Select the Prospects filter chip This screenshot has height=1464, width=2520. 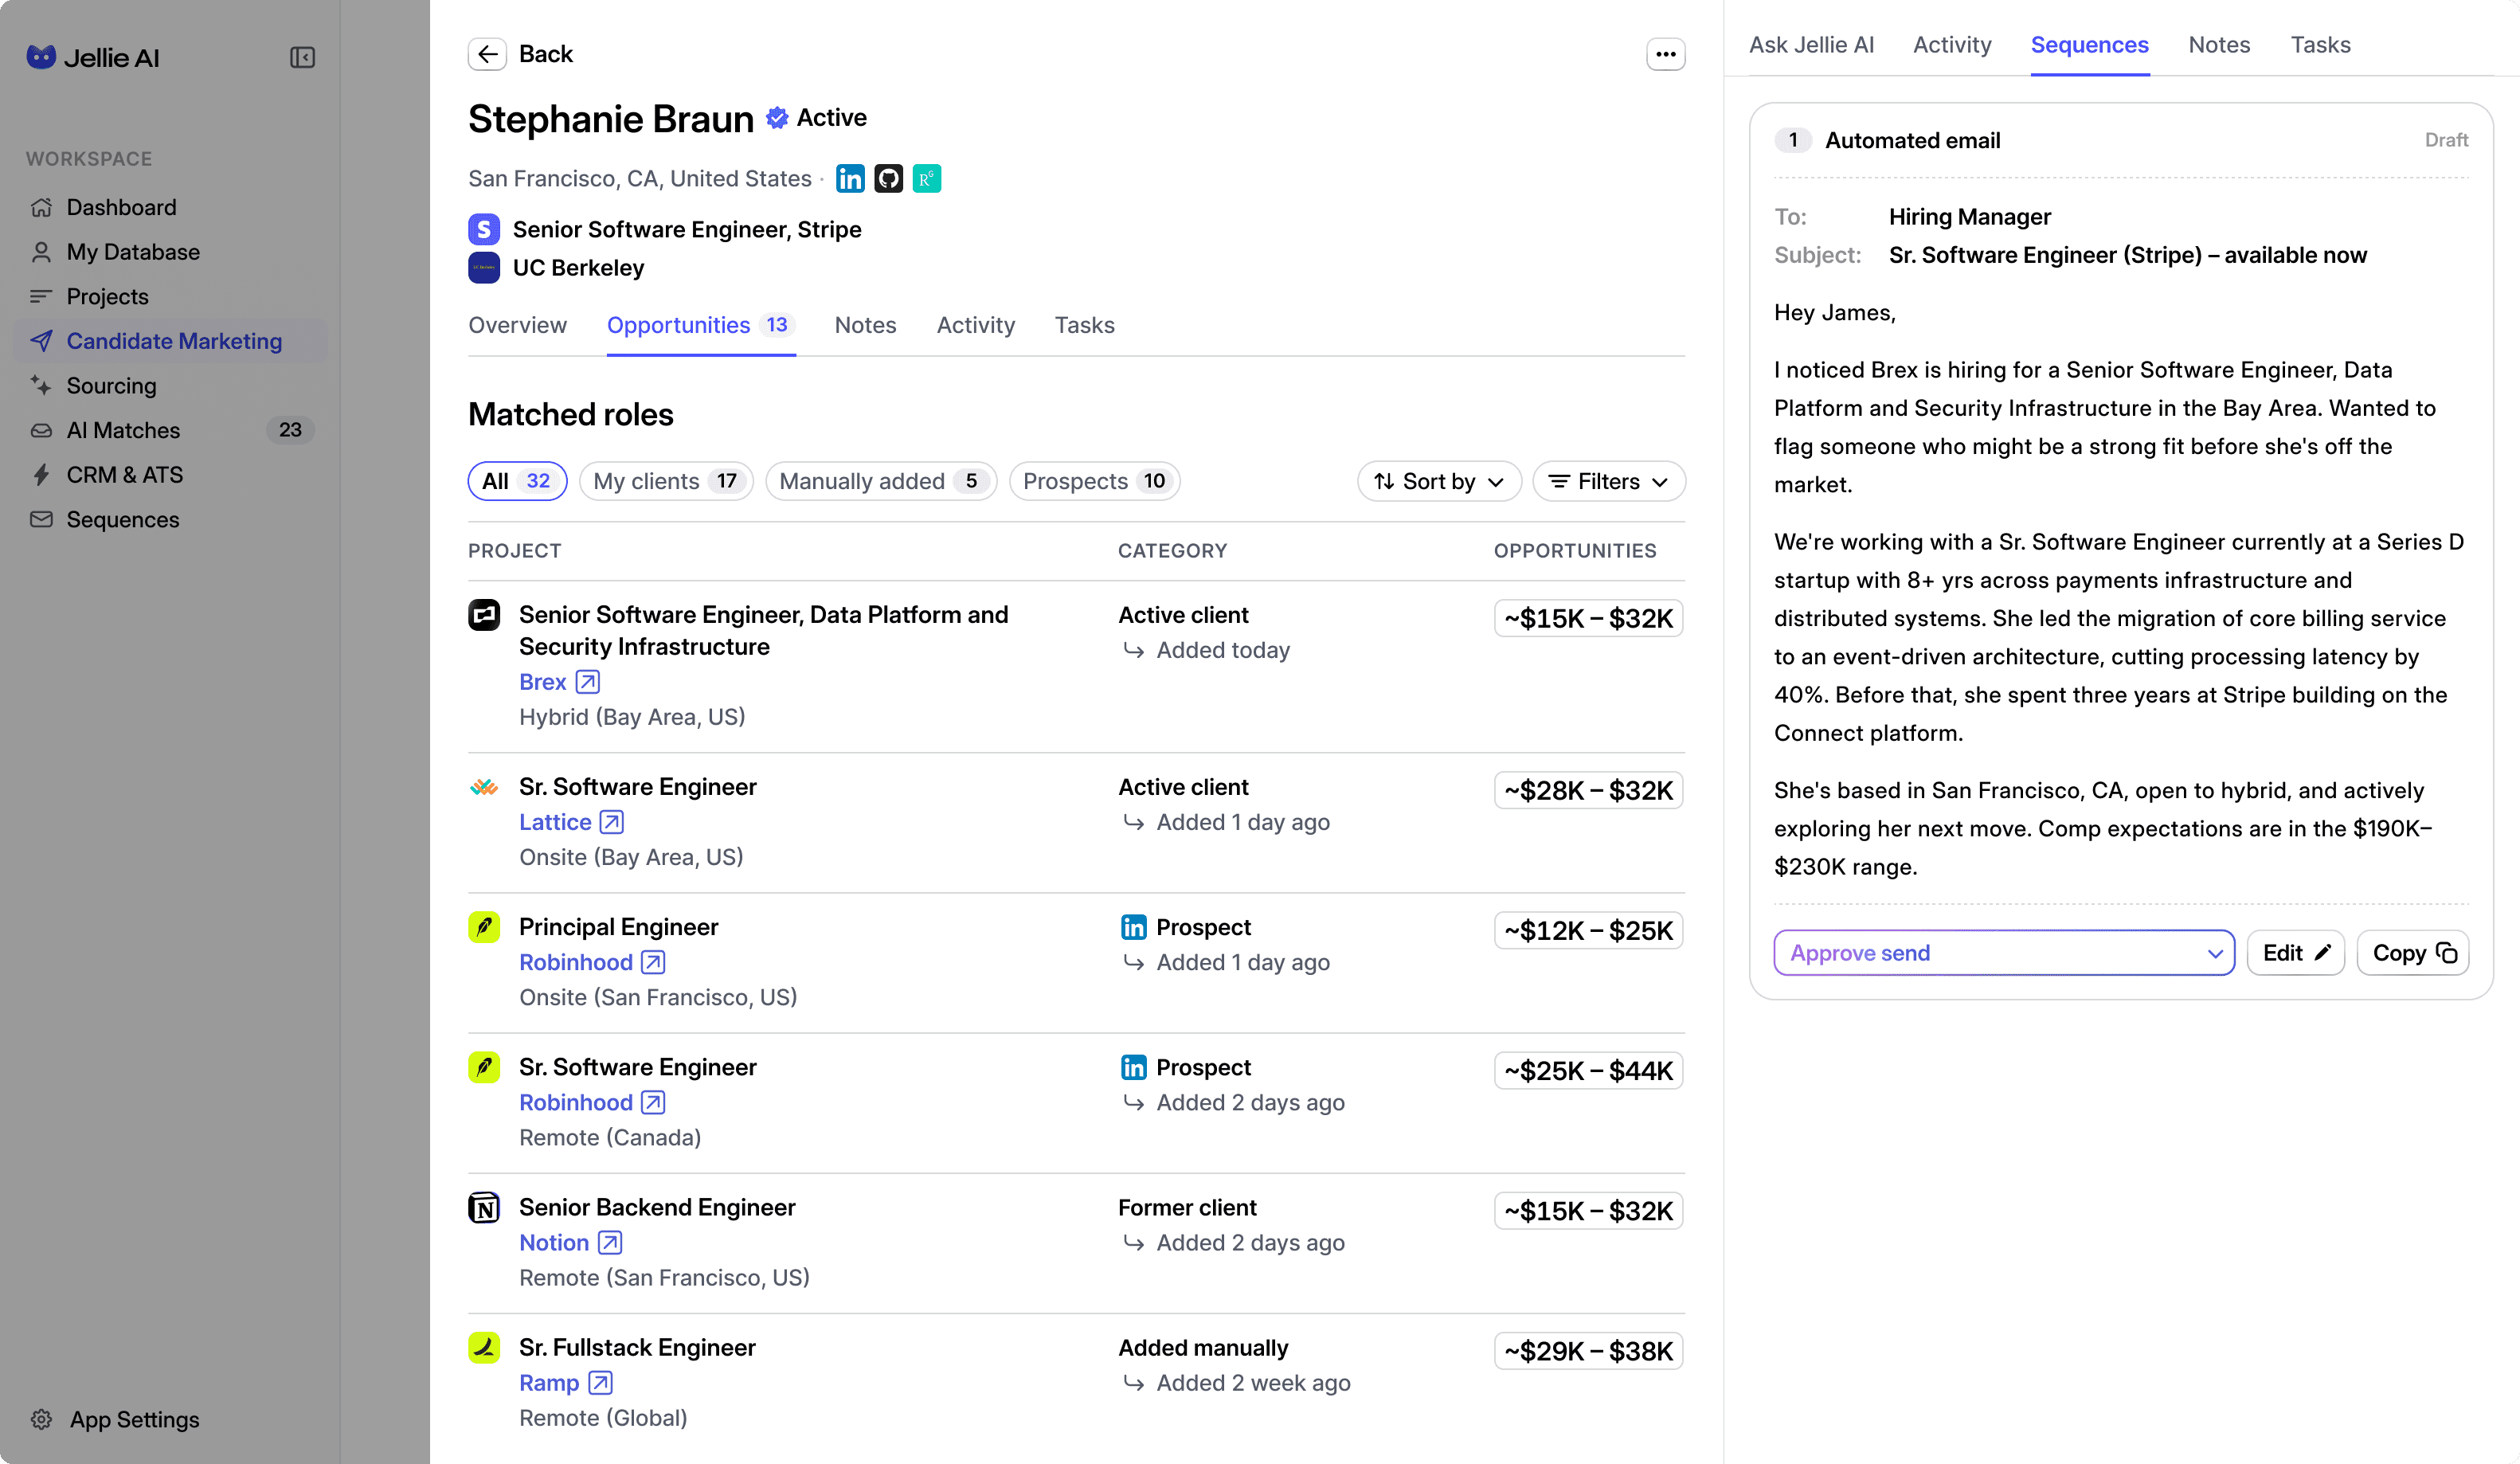tap(1094, 481)
